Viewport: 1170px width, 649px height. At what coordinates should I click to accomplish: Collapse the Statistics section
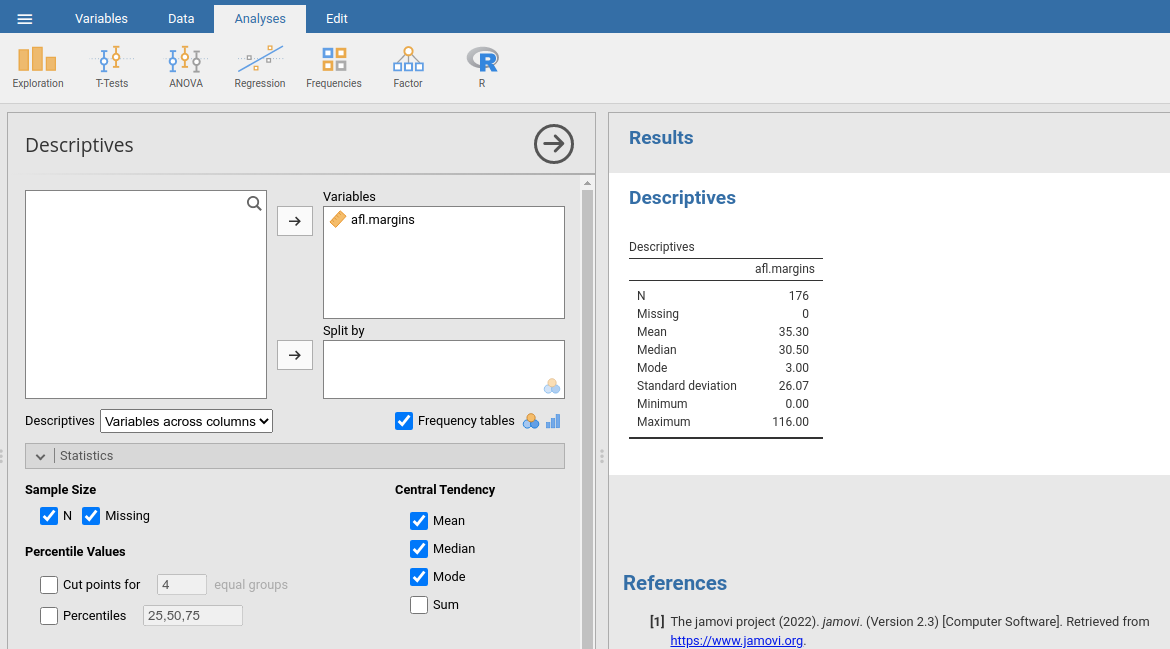(295, 456)
